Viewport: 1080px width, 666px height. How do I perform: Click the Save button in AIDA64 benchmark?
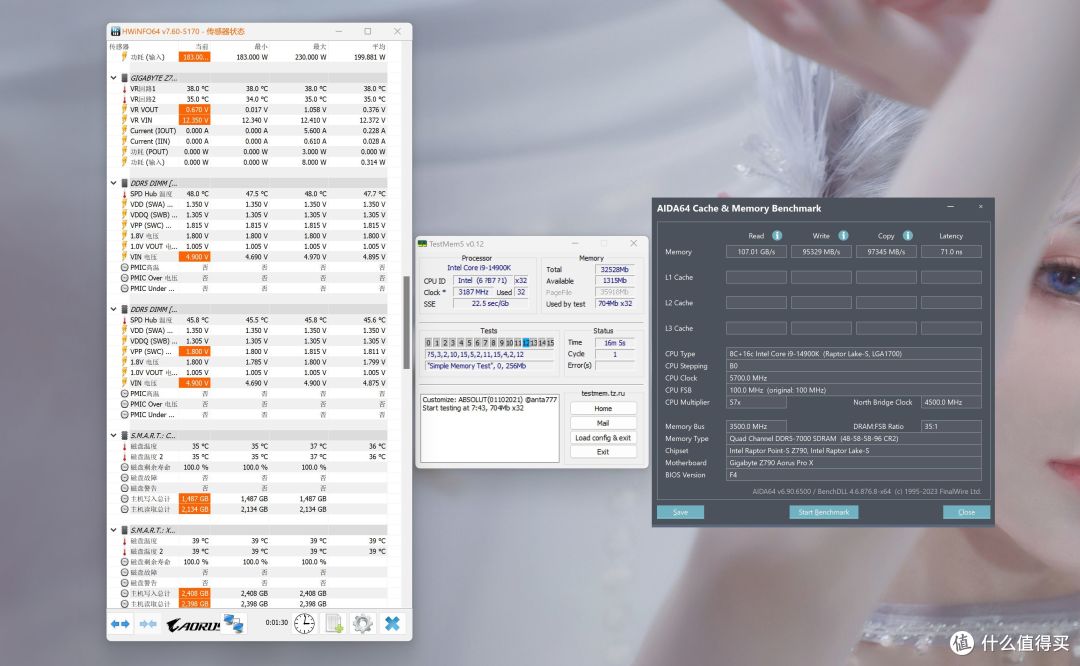click(x=680, y=512)
